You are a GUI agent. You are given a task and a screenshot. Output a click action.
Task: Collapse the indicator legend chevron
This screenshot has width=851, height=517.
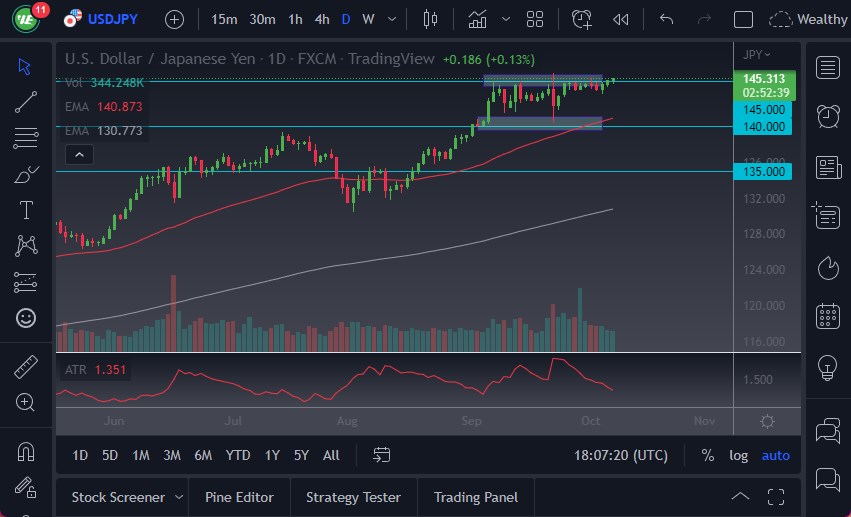pyautogui.click(x=78, y=154)
